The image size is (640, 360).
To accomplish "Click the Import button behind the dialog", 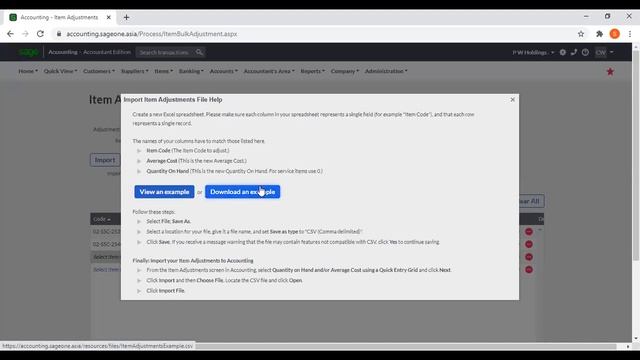I will (105, 160).
